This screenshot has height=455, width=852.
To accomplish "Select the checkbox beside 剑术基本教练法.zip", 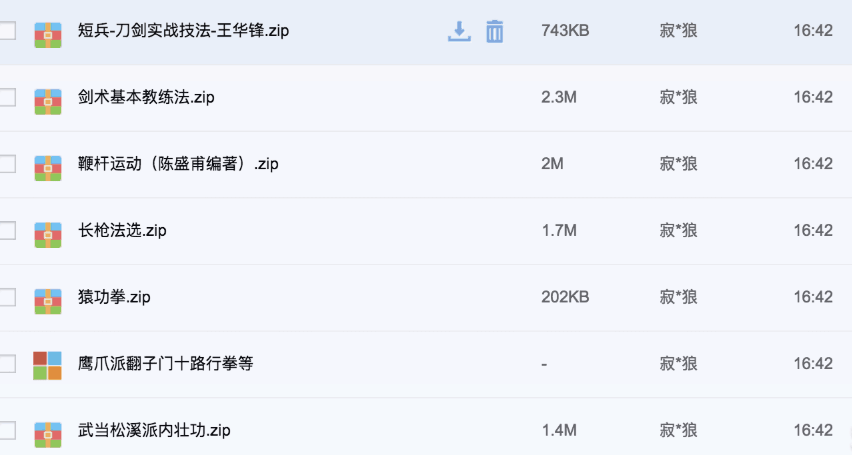I will click(7, 97).
